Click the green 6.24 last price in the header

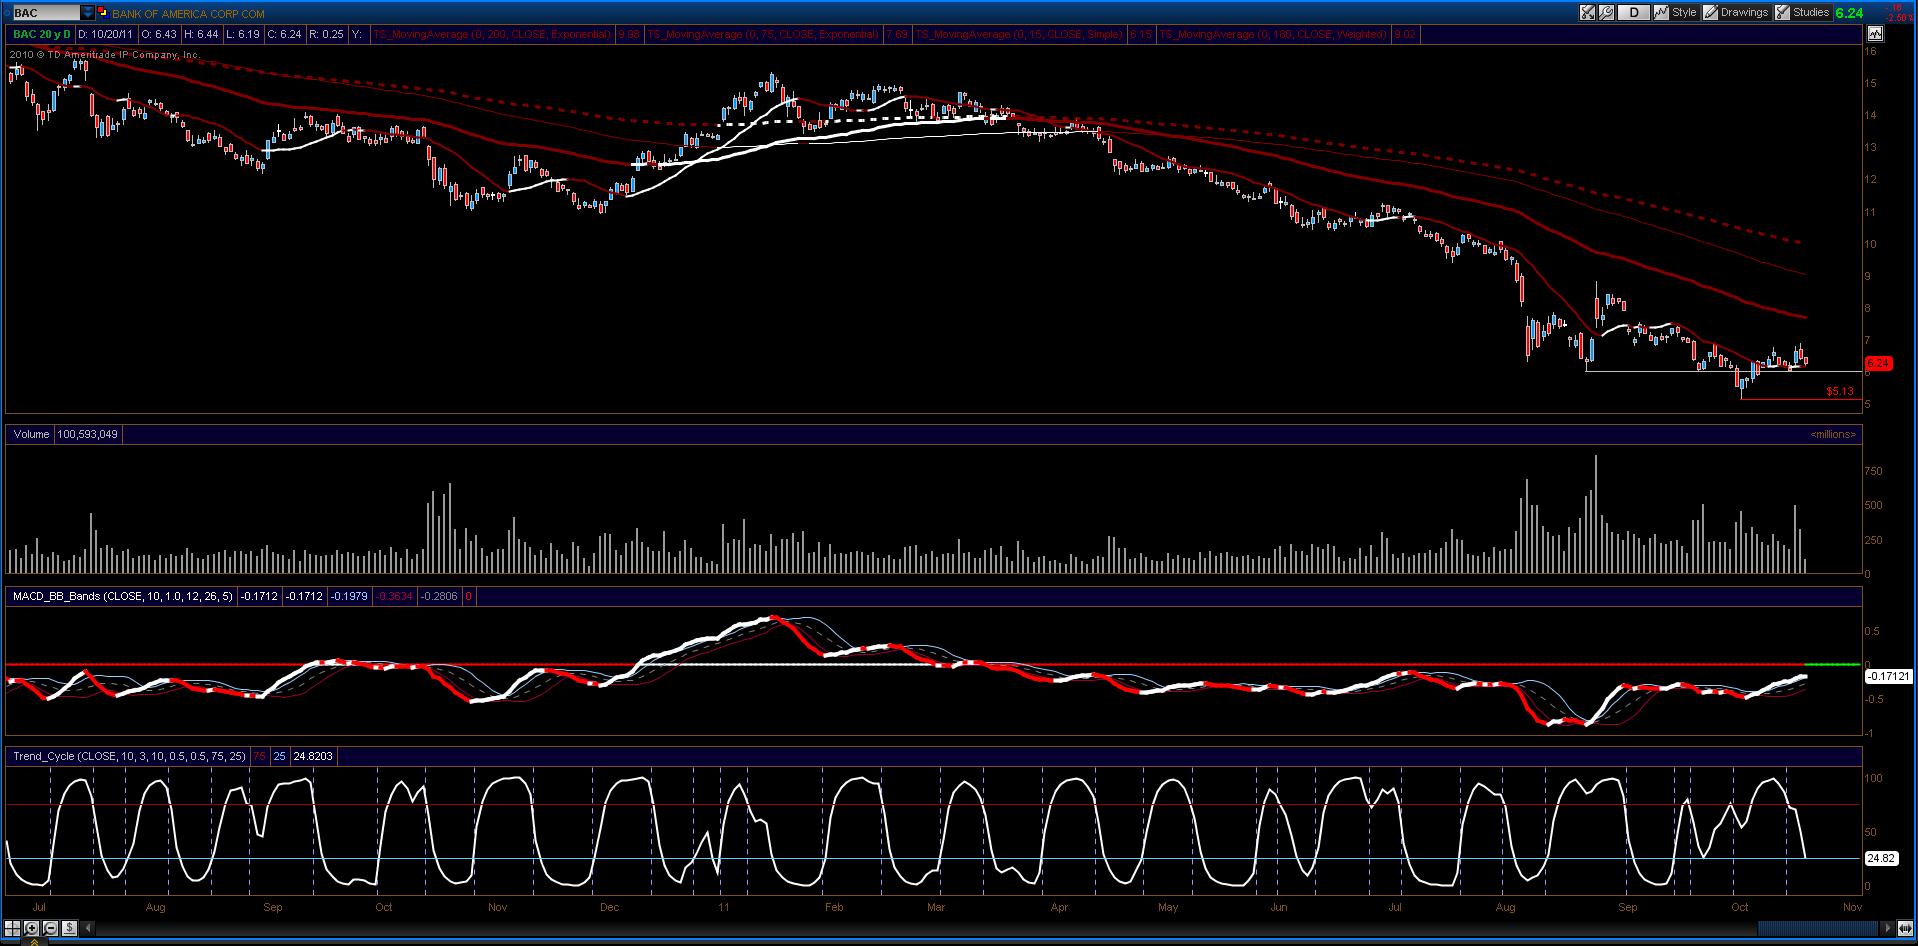coord(1849,13)
